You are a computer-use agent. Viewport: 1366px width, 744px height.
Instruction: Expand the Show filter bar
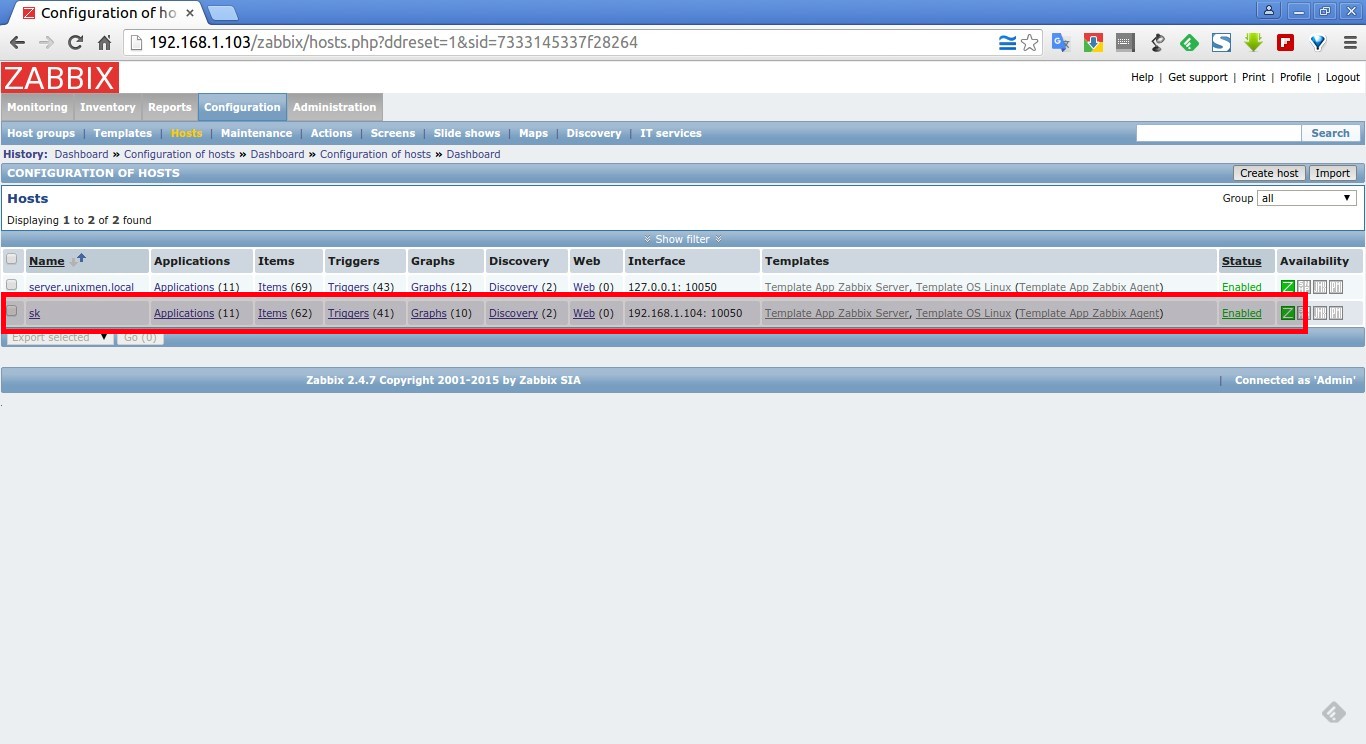click(682, 239)
